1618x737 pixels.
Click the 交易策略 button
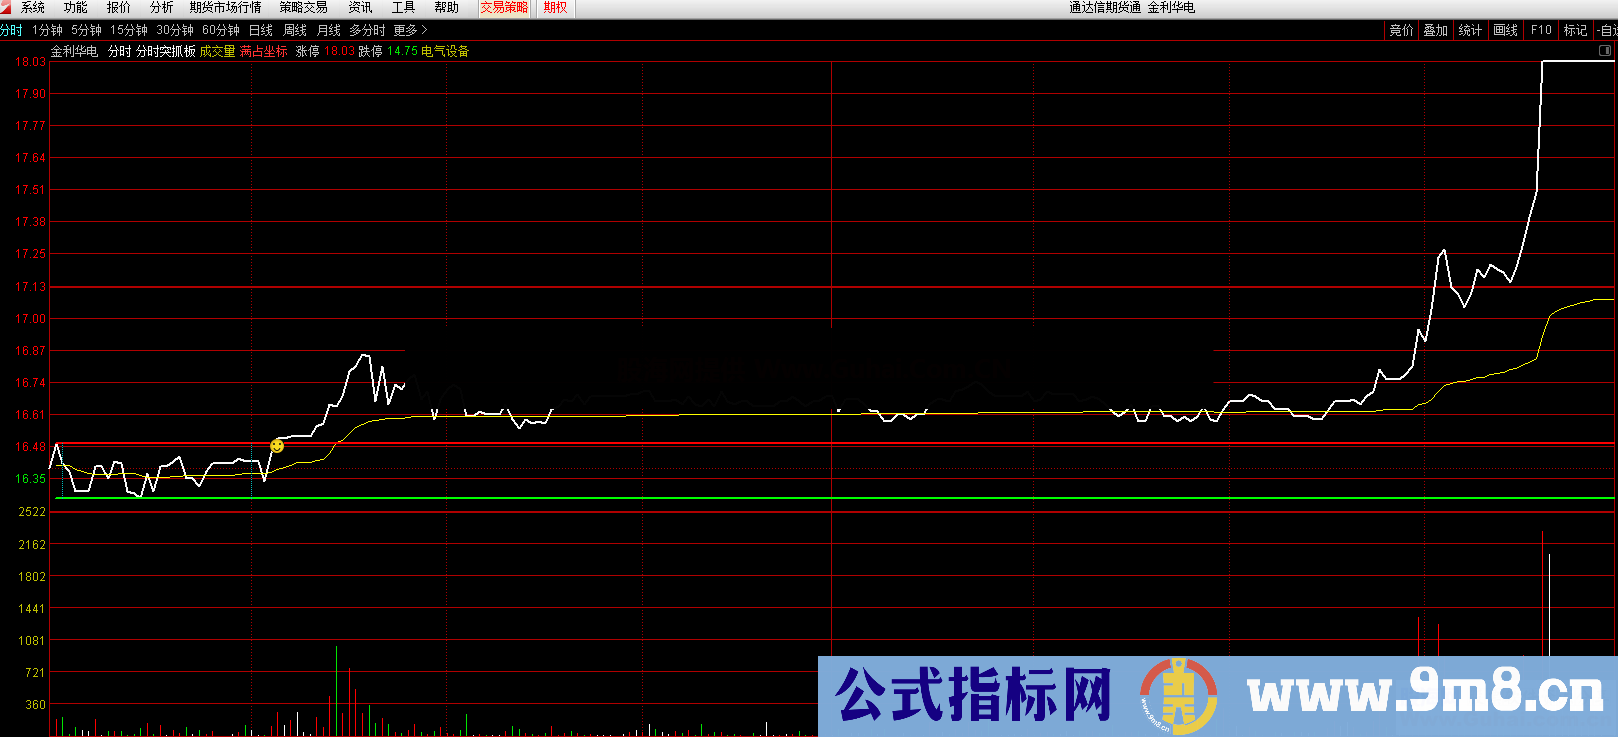point(504,8)
